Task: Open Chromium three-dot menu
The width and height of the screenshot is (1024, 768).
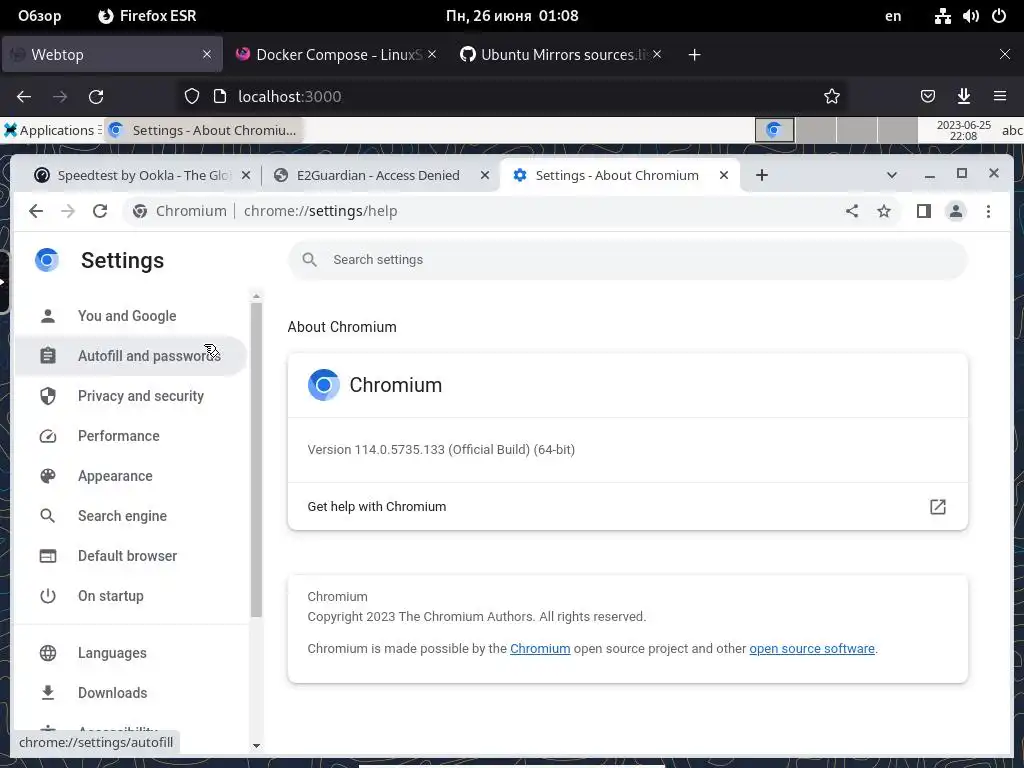Action: pos(988,211)
